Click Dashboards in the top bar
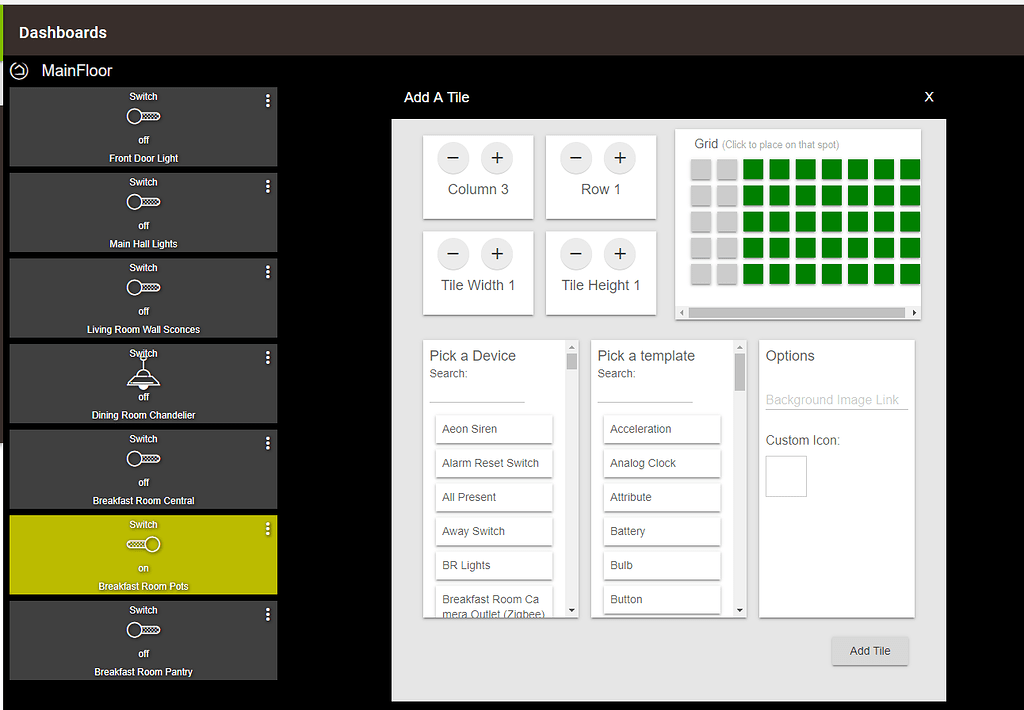 tap(62, 32)
